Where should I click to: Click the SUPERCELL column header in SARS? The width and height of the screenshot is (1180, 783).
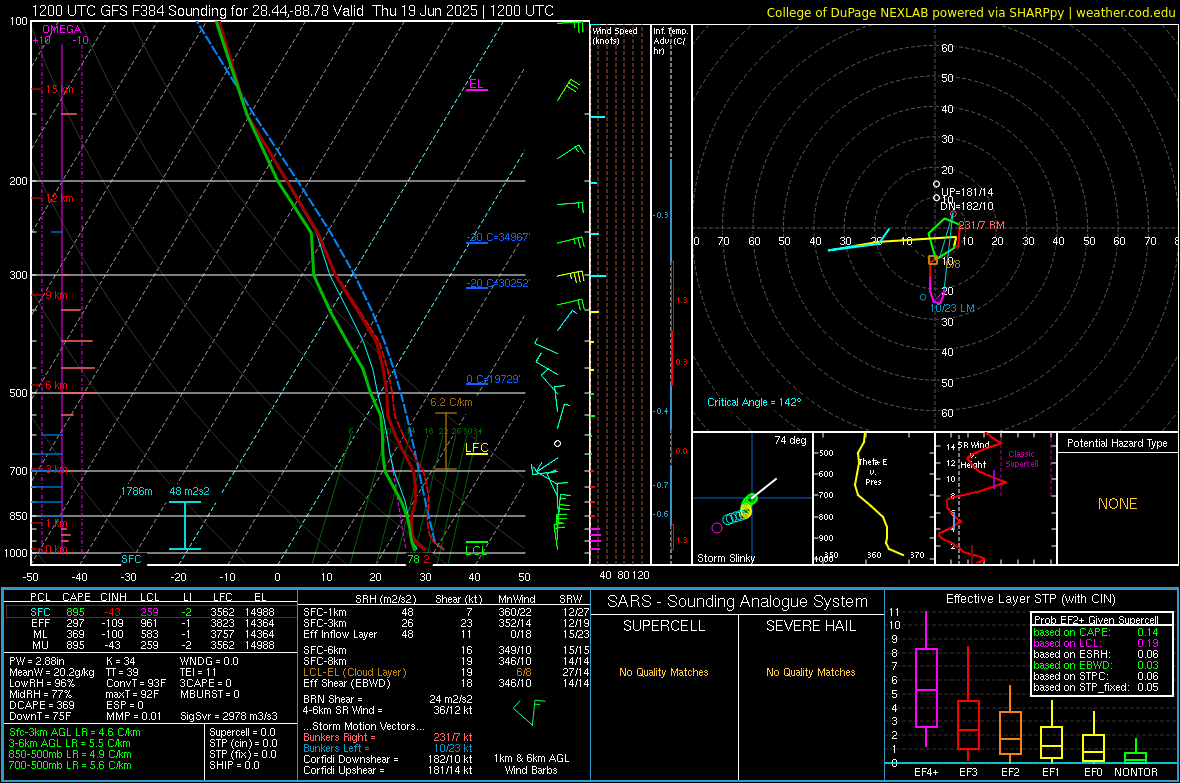click(664, 626)
